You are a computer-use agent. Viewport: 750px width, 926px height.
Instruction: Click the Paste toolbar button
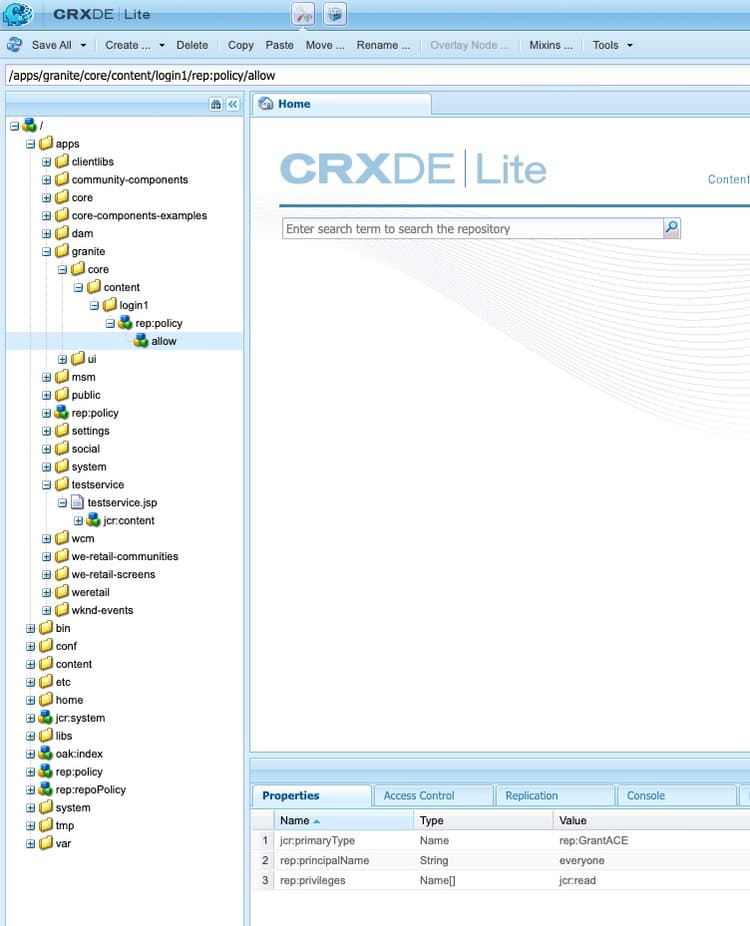[279, 45]
